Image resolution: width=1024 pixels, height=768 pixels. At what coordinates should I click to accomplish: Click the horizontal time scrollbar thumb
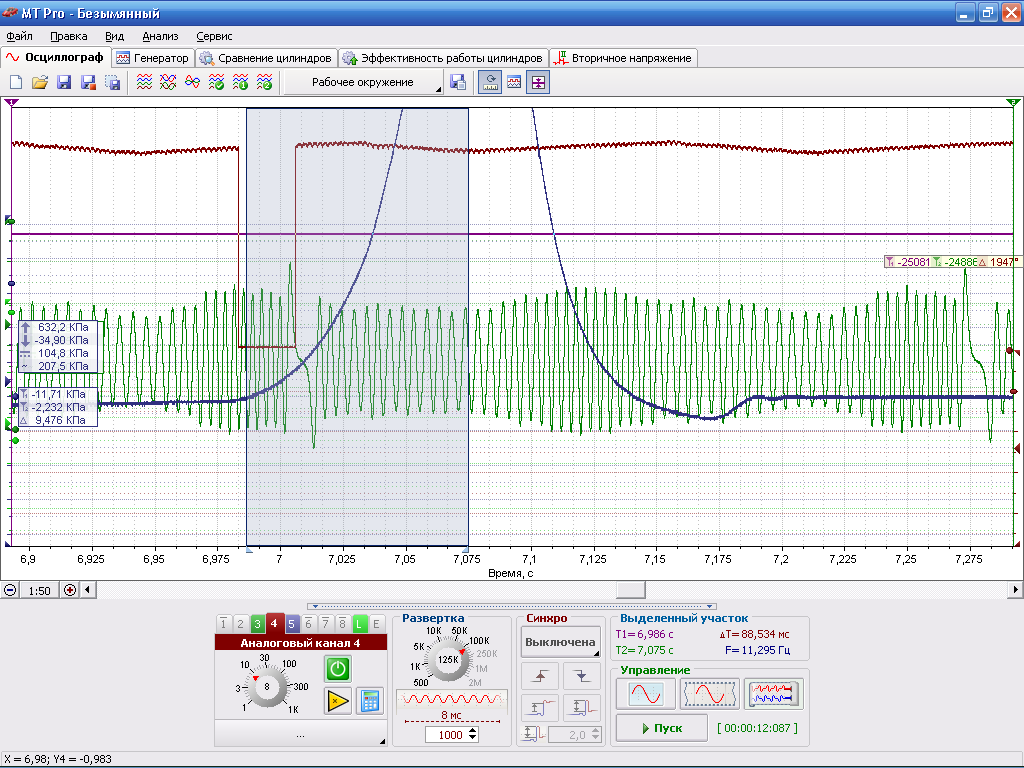click(631, 590)
